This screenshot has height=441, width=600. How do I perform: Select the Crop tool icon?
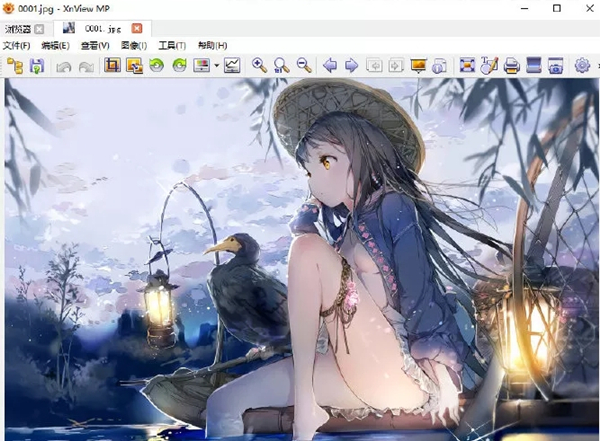(111, 66)
